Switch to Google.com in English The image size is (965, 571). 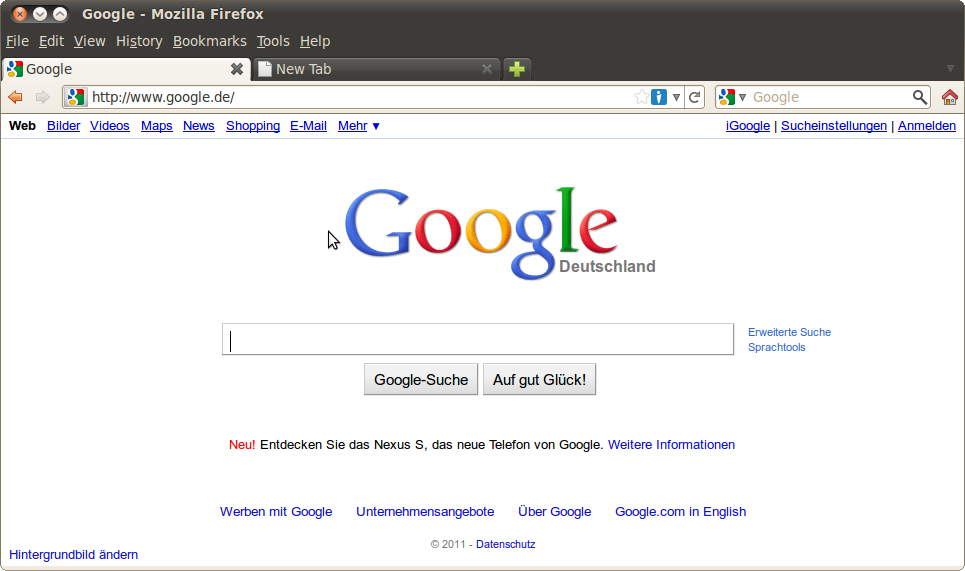coord(681,512)
